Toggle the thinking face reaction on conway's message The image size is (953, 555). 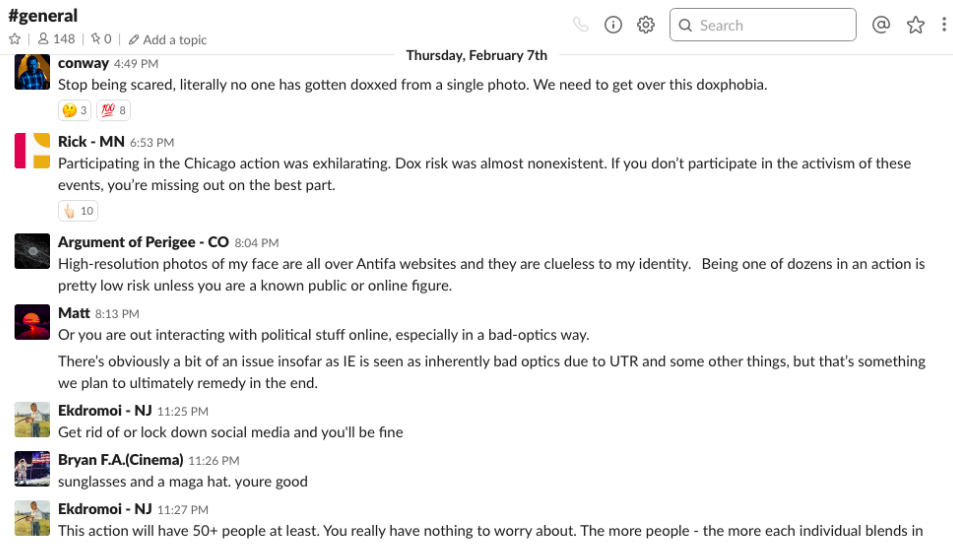[x=75, y=110]
